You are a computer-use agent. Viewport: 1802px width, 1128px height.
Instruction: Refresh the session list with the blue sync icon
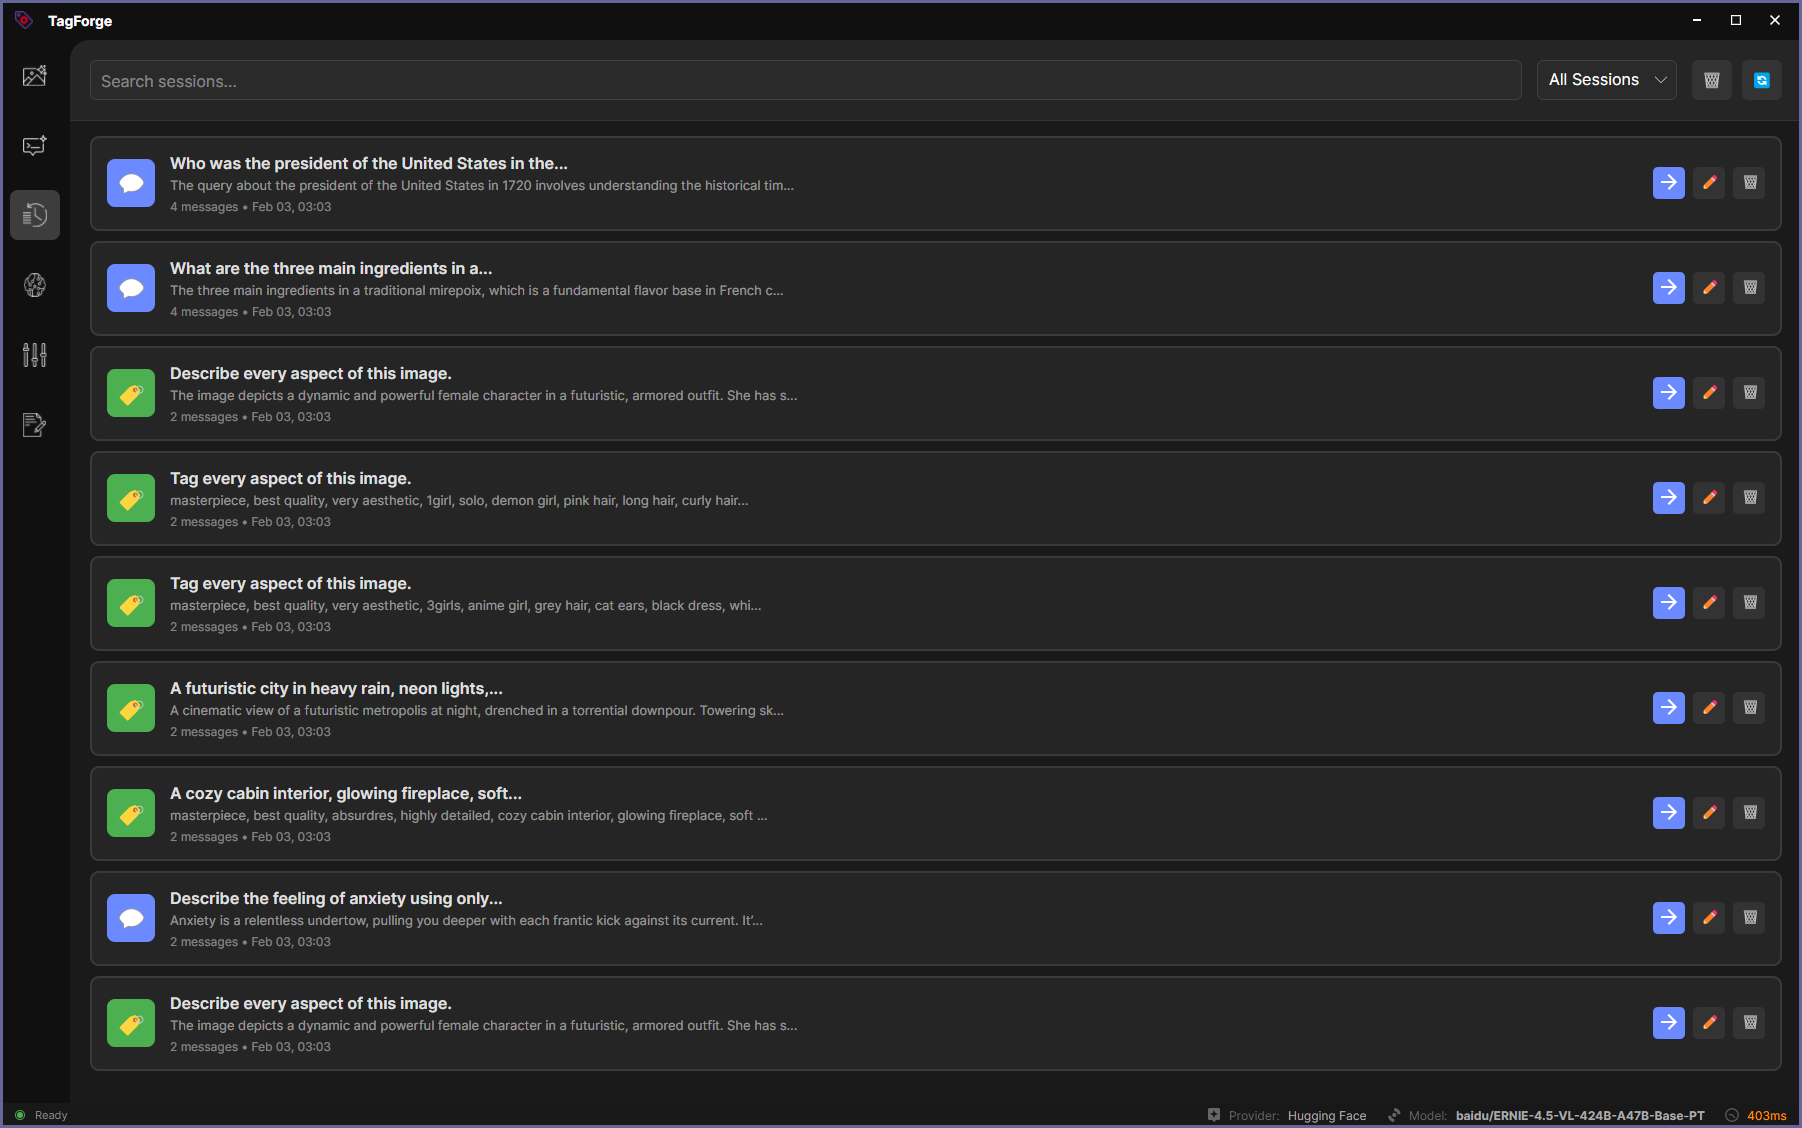[1761, 80]
